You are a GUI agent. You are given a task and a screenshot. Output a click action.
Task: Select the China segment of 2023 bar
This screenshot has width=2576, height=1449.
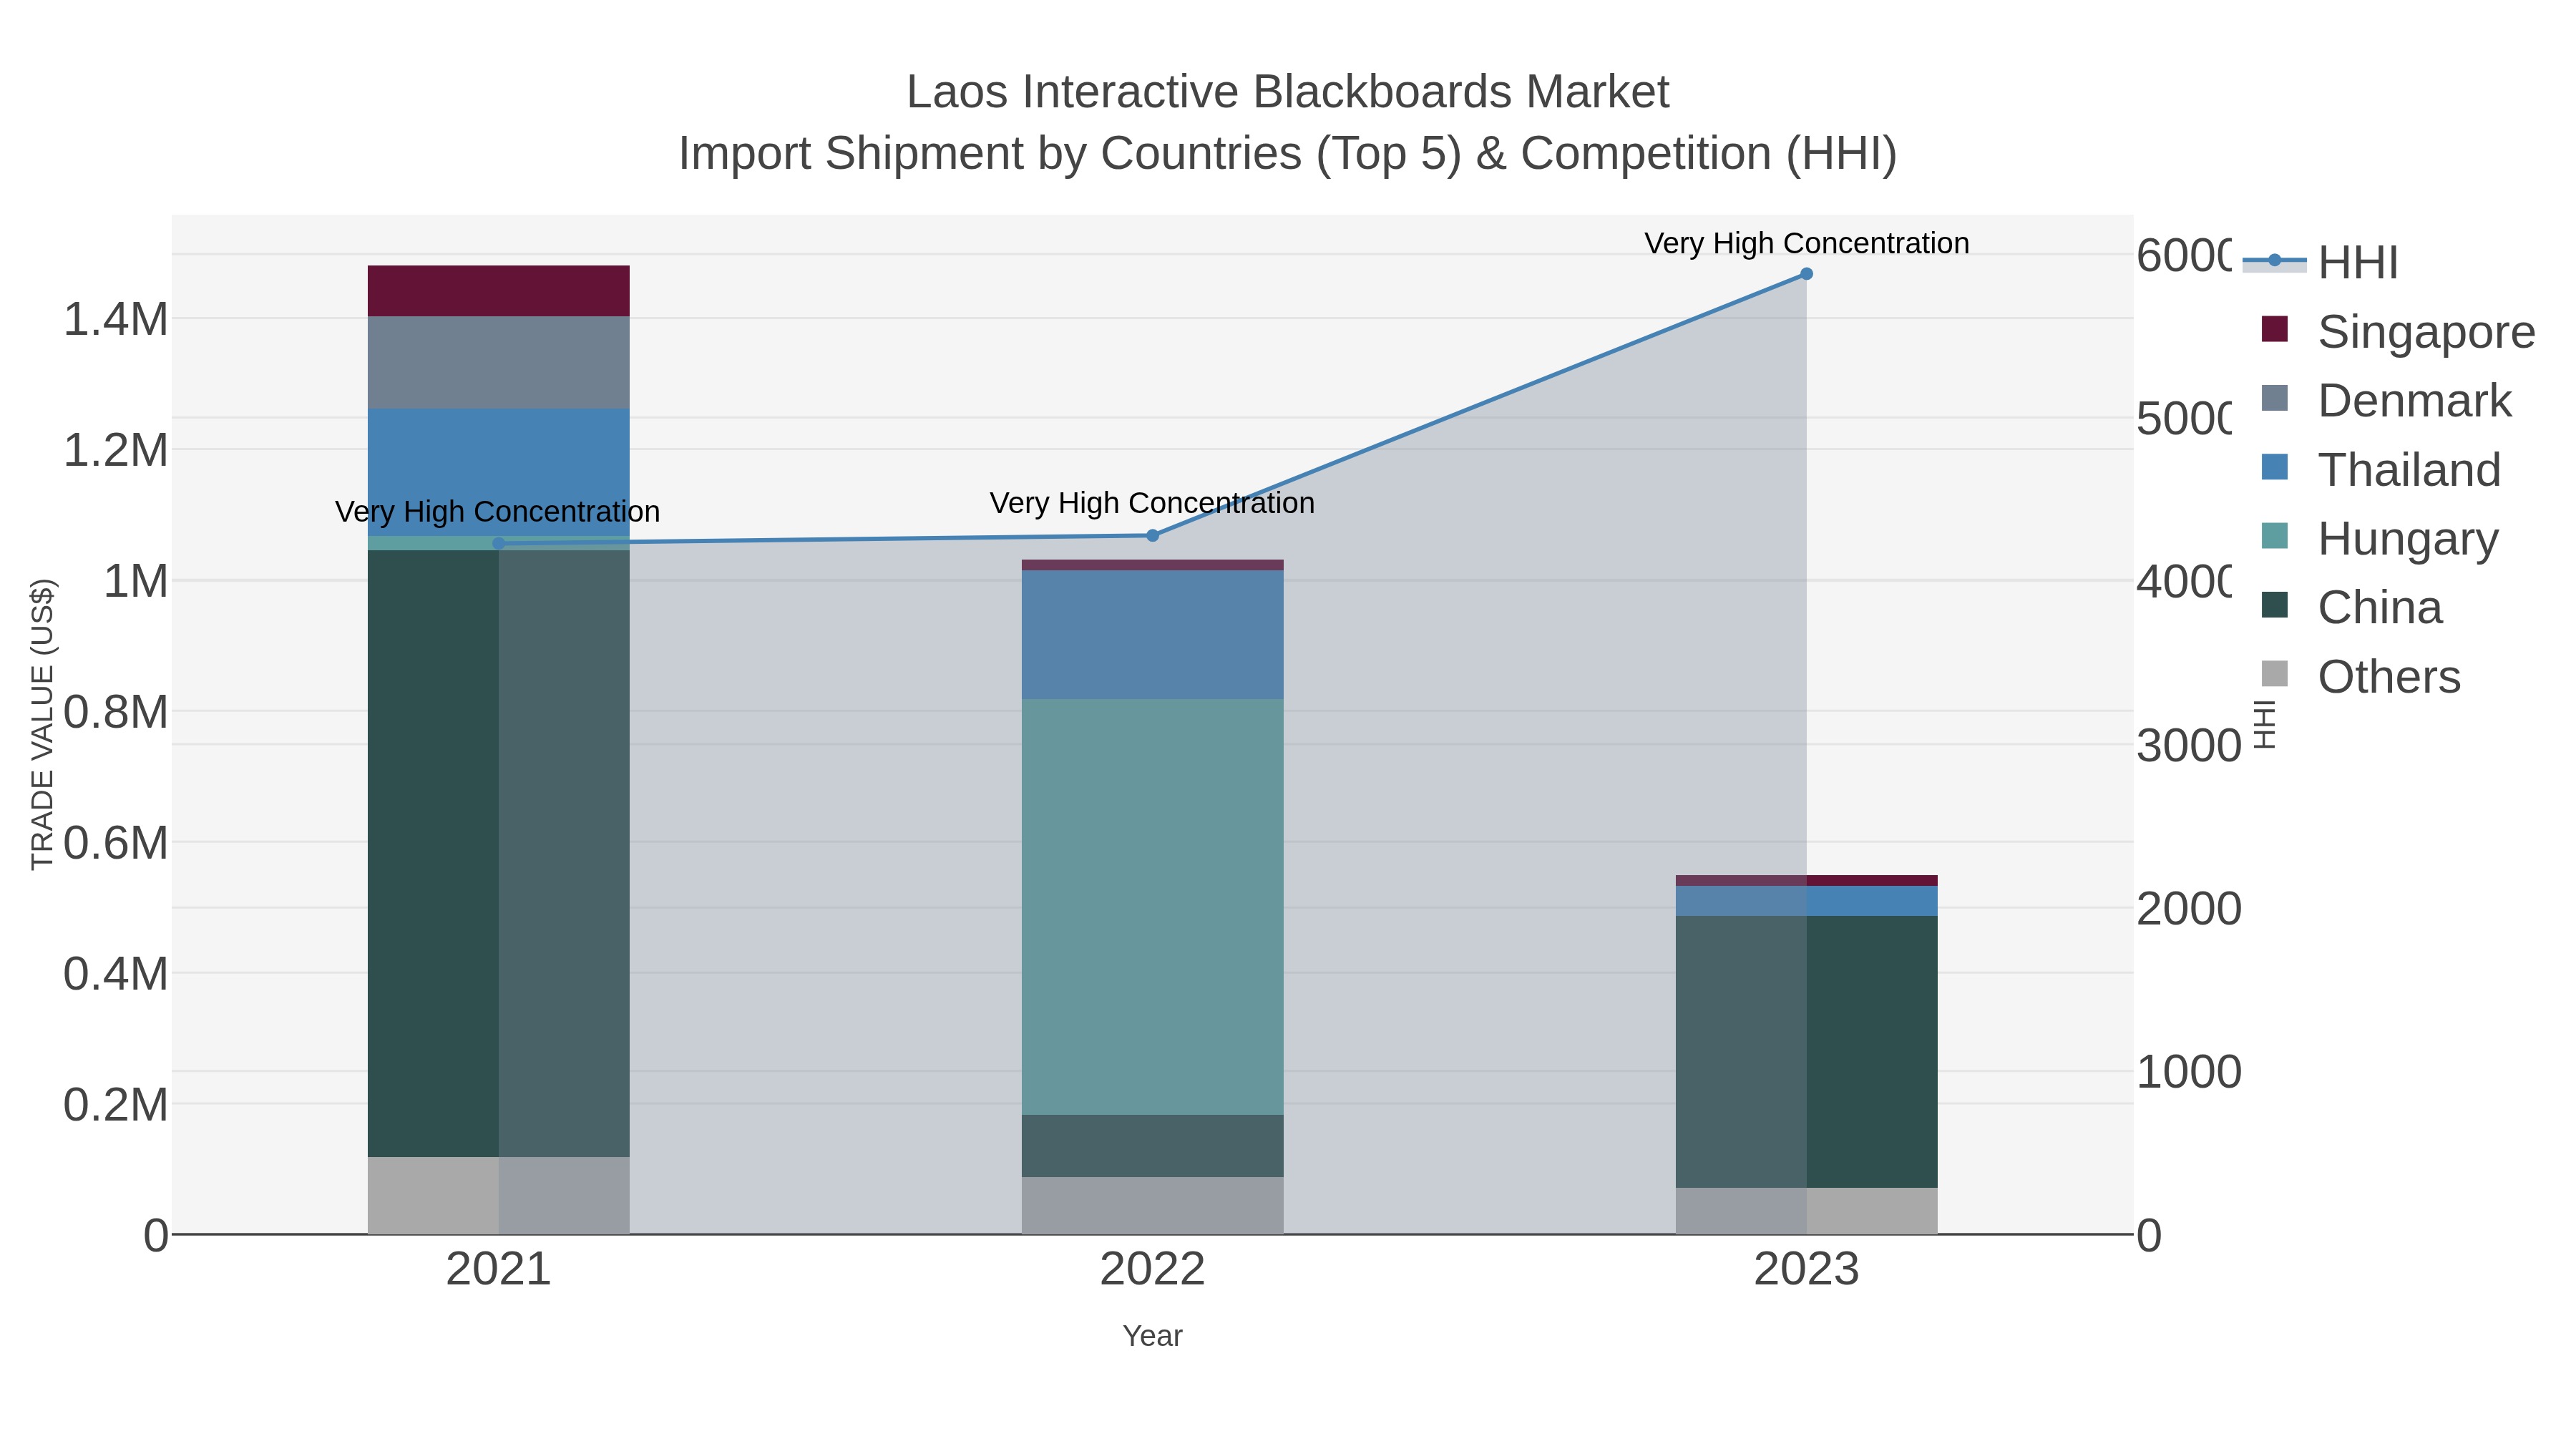pyautogui.click(x=1806, y=1052)
